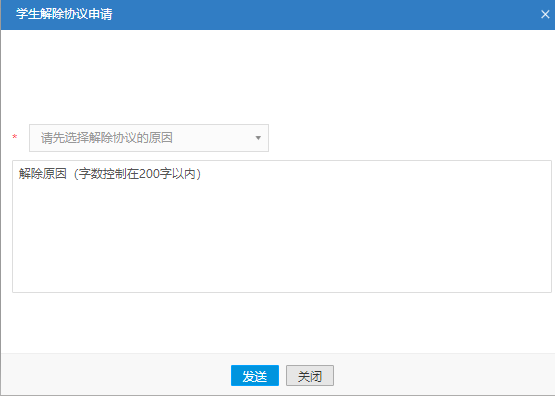Cancel the request by clicking 关闭

310,375
